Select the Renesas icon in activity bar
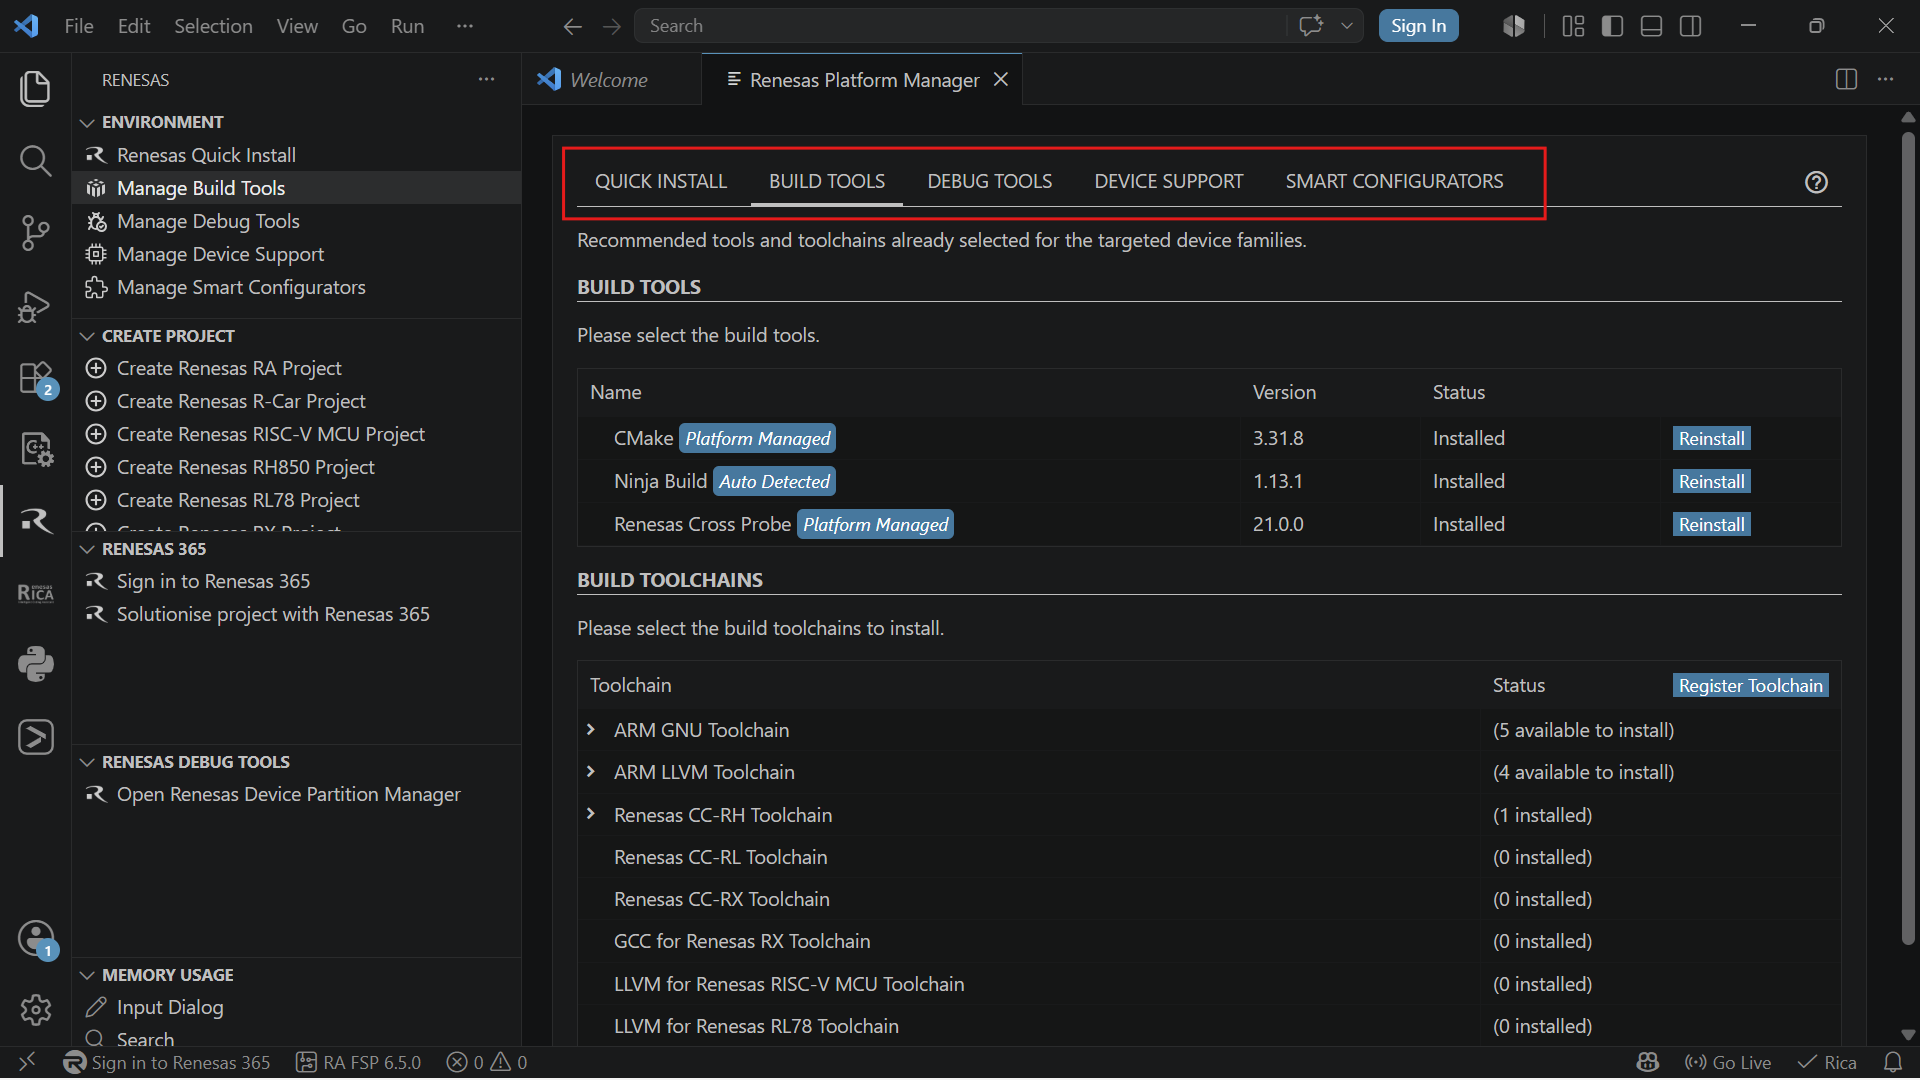This screenshot has height=1080, width=1920. (x=35, y=521)
